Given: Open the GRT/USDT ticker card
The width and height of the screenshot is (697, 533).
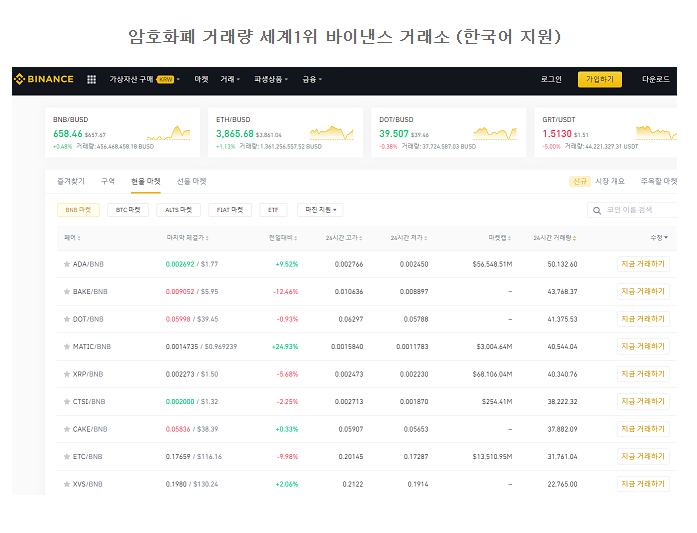Looking at the screenshot, I should click(x=605, y=132).
